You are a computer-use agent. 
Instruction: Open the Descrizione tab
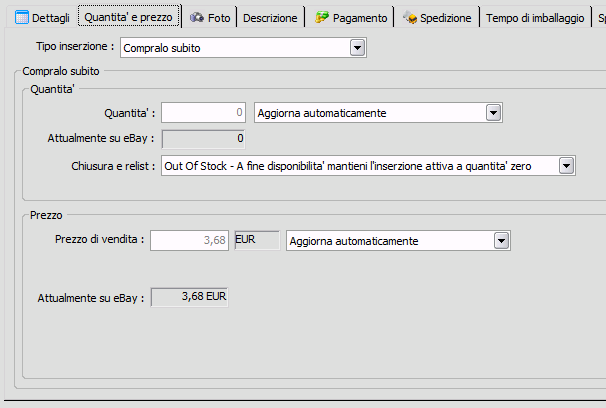[x=270, y=18]
